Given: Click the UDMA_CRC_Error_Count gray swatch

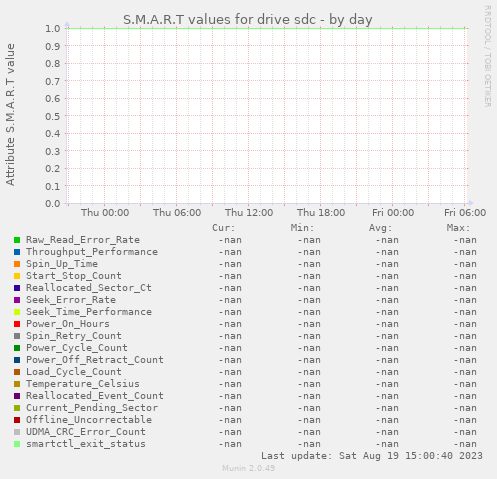Looking at the screenshot, I should click(17, 432).
